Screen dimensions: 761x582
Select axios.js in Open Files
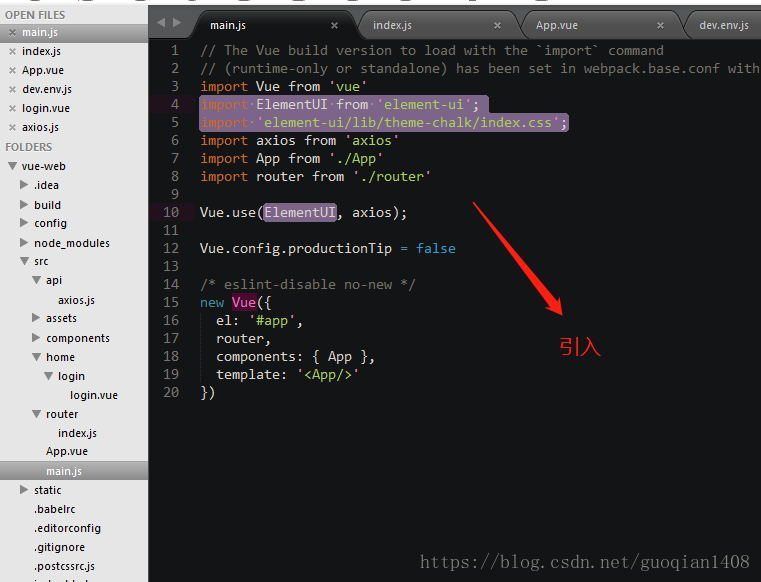pos(40,127)
